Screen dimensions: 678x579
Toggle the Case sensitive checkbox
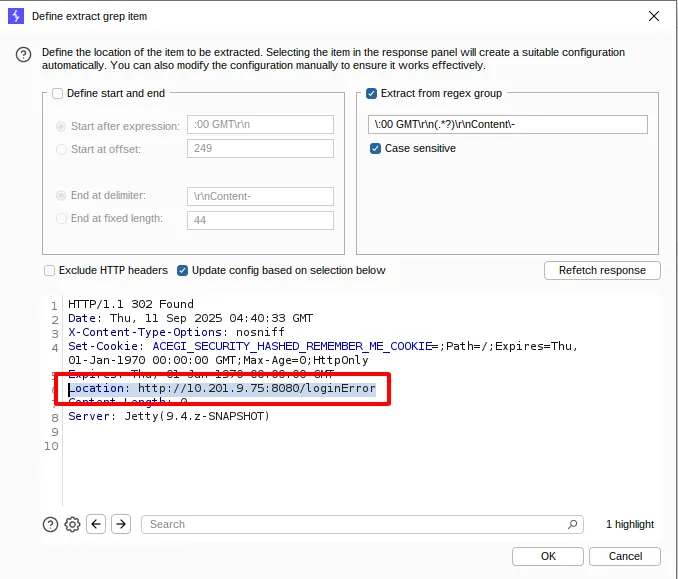click(376, 148)
